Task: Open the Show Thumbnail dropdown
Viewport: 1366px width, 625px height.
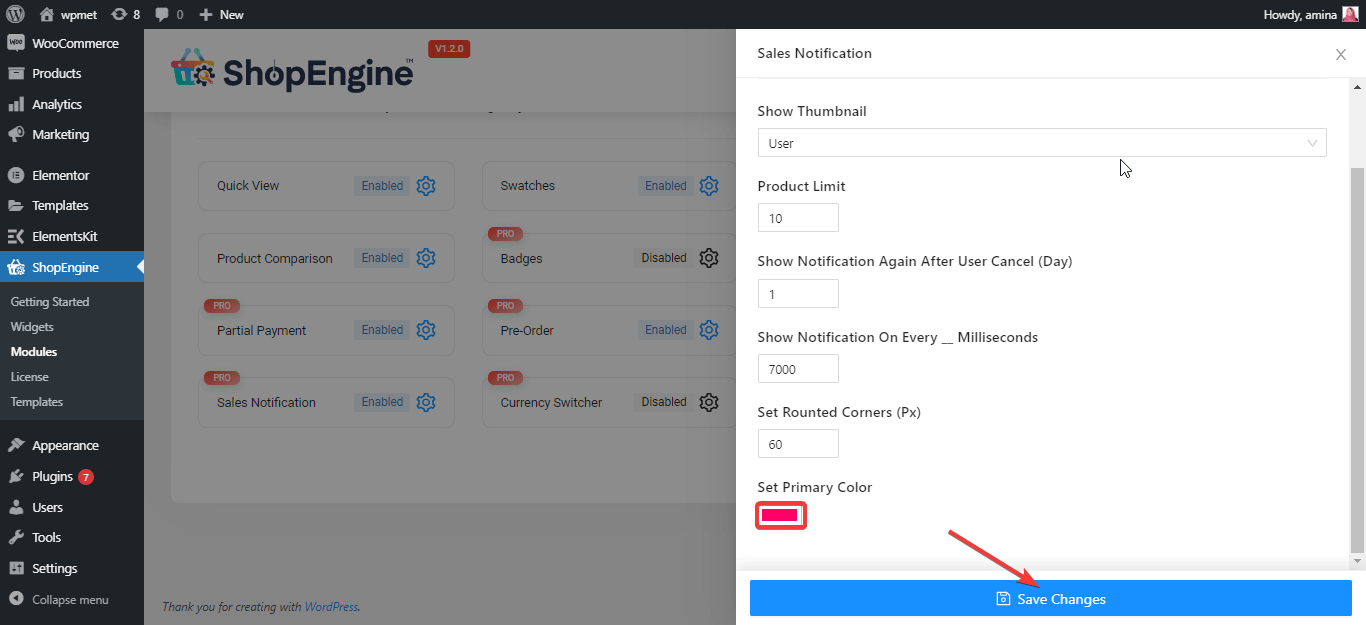Action: point(1042,143)
